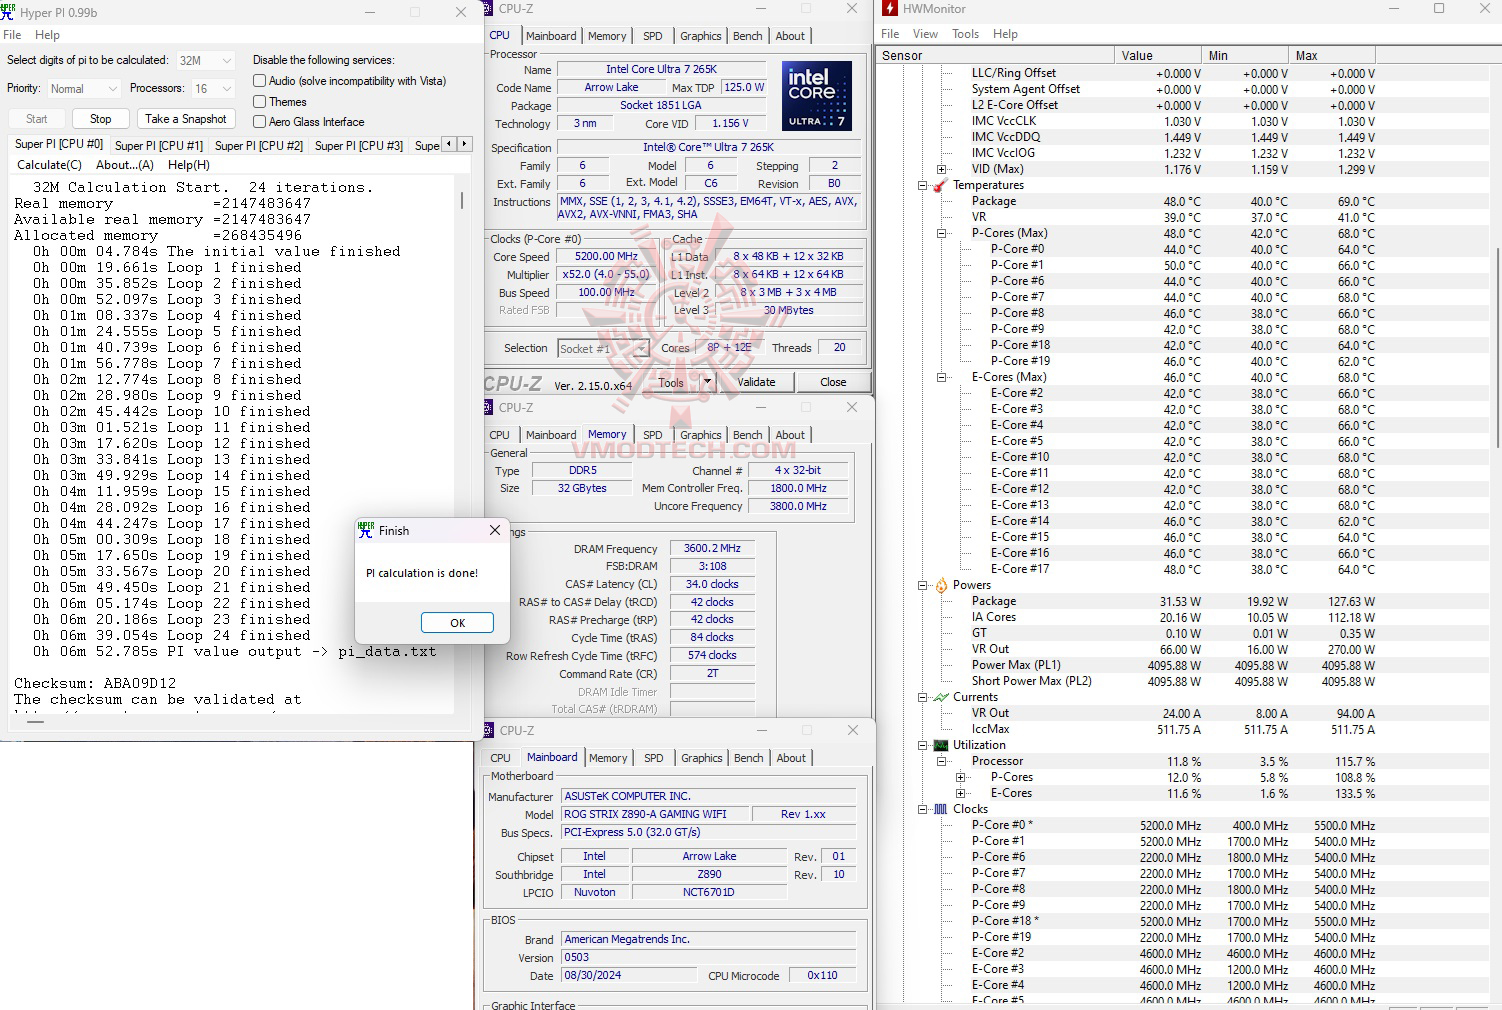The height and width of the screenshot is (1010, 1502).
Task: Expand P-Cores under Utilization Processor
Action: point(960,777)
